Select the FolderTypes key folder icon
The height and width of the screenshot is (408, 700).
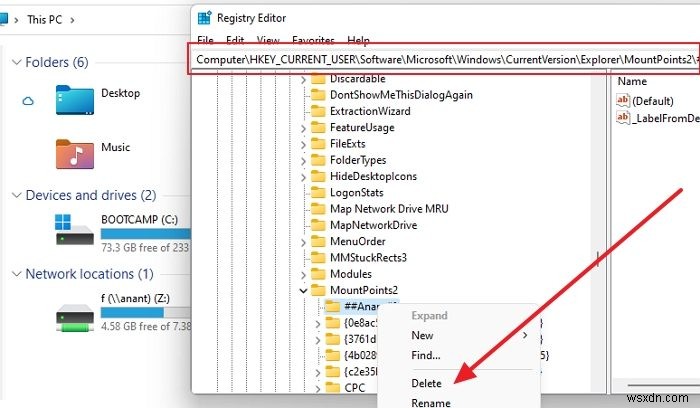318,160
